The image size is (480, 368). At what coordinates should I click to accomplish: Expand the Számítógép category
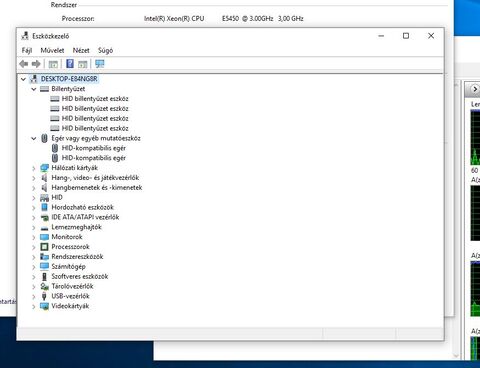click(x=34, y=267)
